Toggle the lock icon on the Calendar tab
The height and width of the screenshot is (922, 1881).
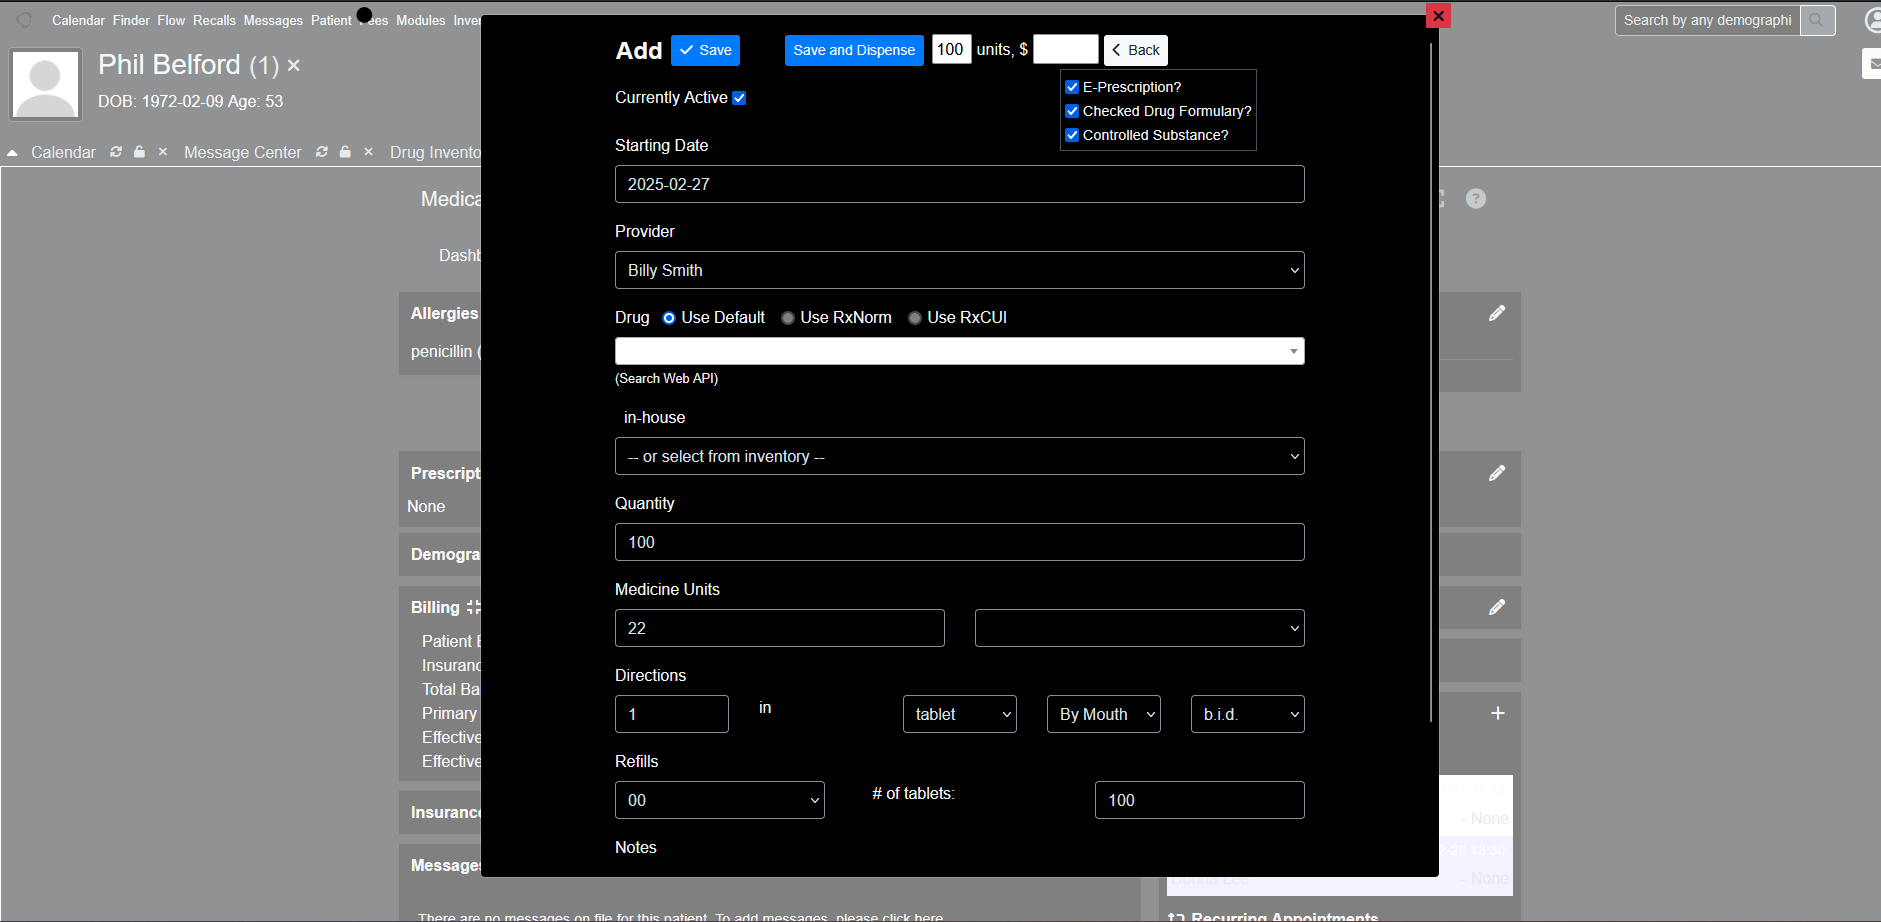click(x=140, y=152)
